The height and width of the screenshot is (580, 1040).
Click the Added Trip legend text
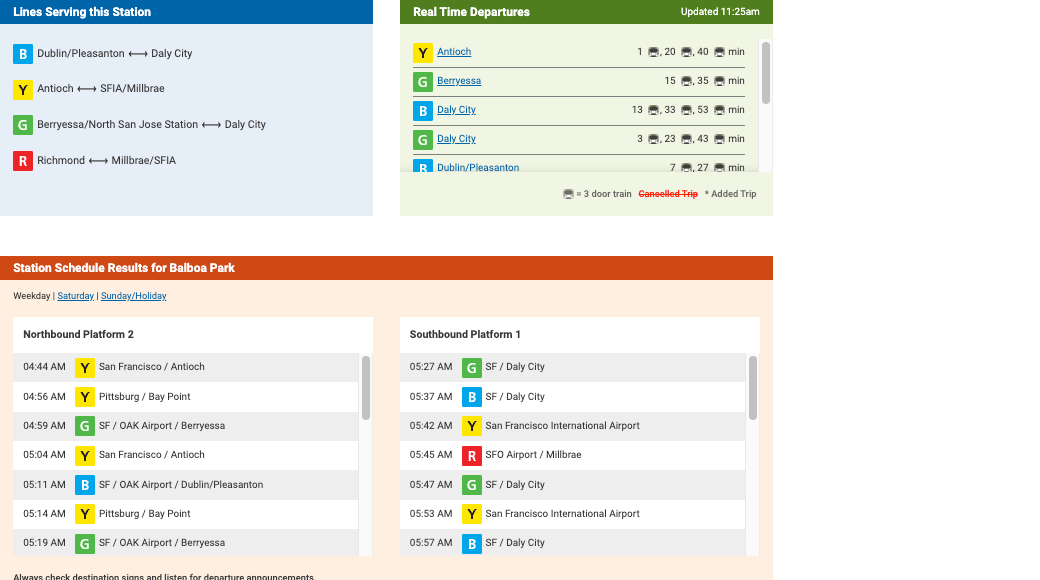(x=730, y=194)
